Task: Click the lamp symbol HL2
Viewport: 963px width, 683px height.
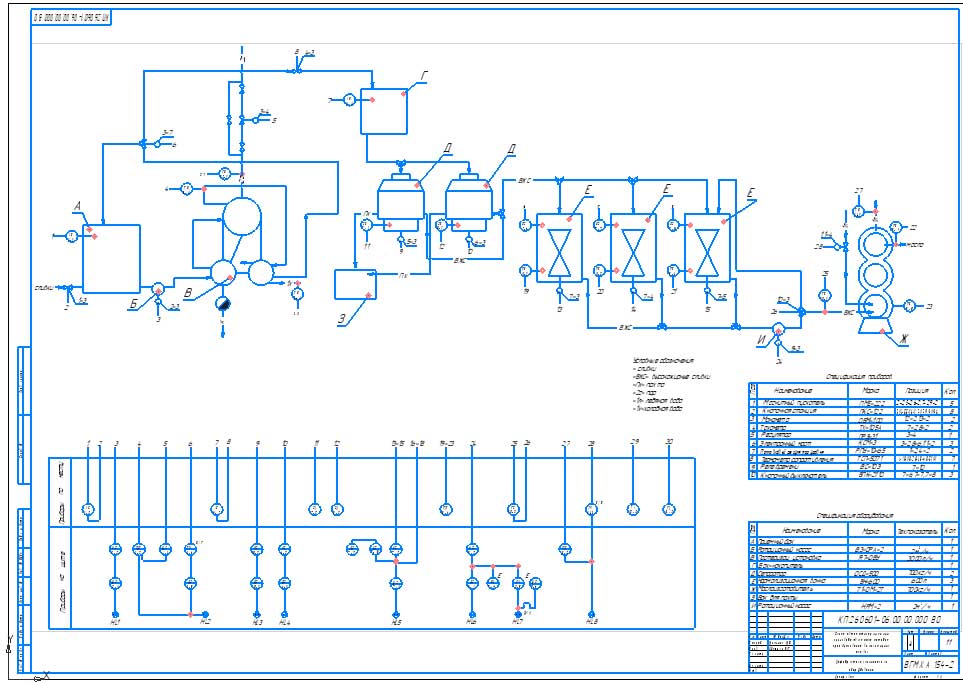Action: tap(206, 614)
